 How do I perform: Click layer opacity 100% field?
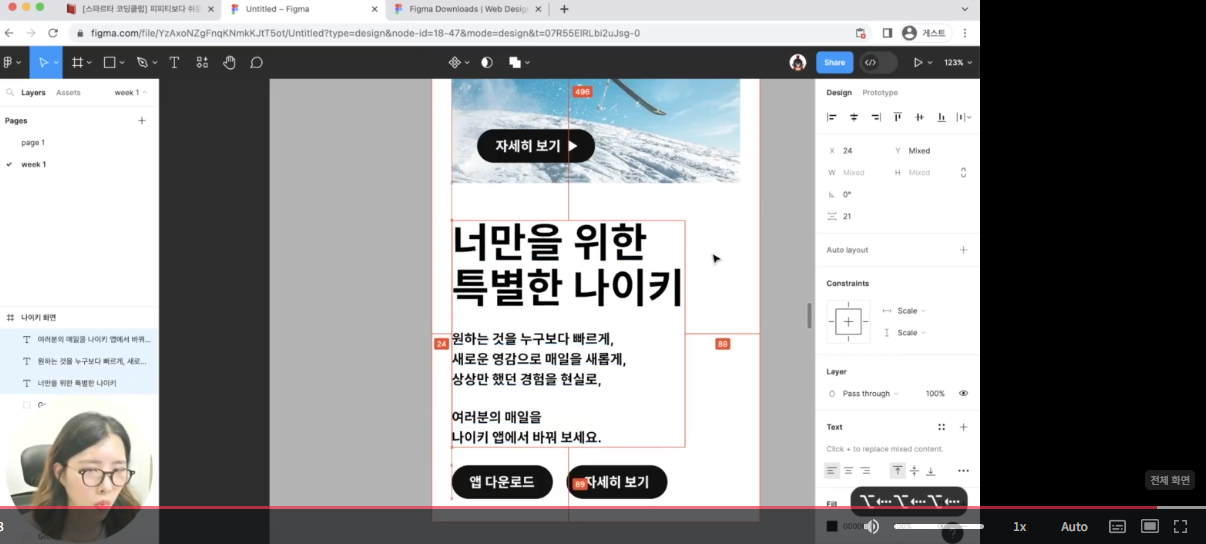(x=935, y=394)
